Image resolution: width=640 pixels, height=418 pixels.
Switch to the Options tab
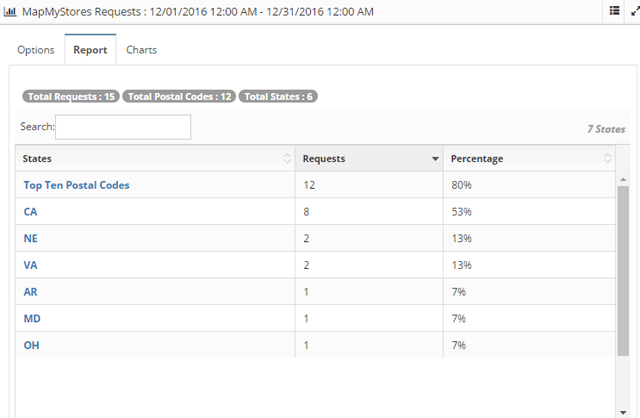pos(36,49)
